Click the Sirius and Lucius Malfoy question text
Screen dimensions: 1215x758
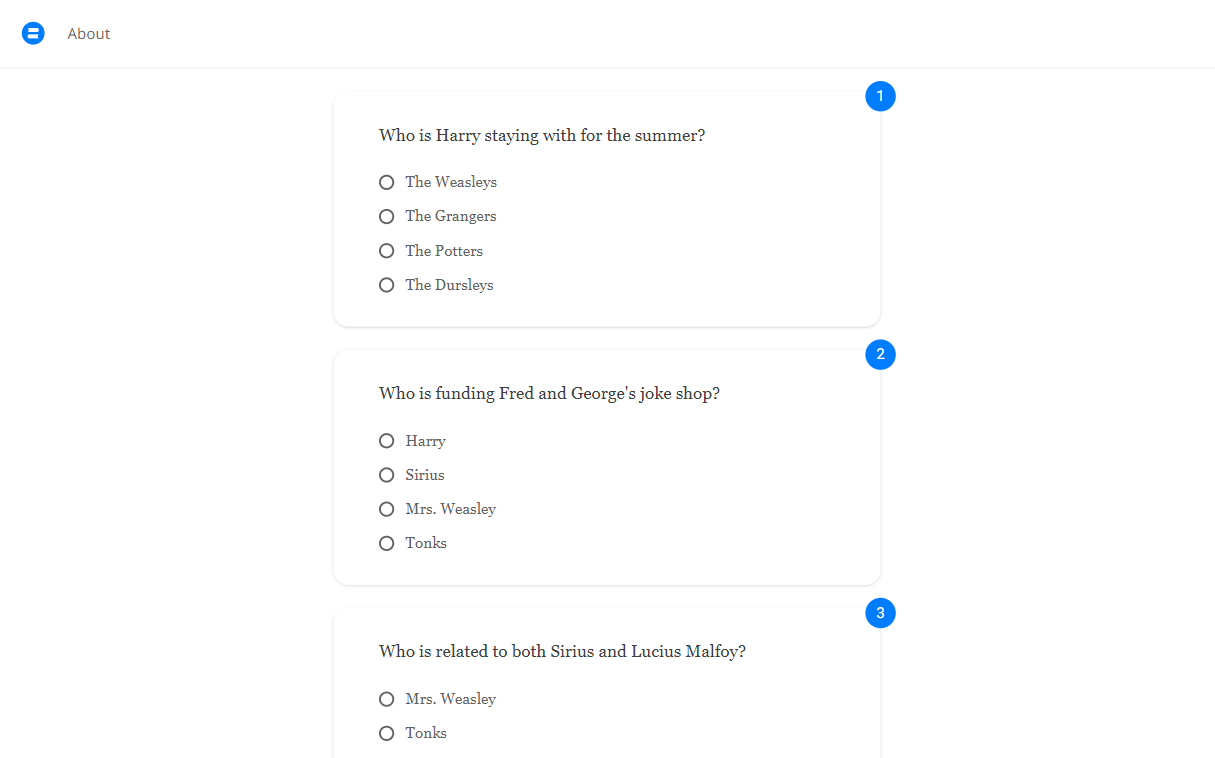(562, 651)
